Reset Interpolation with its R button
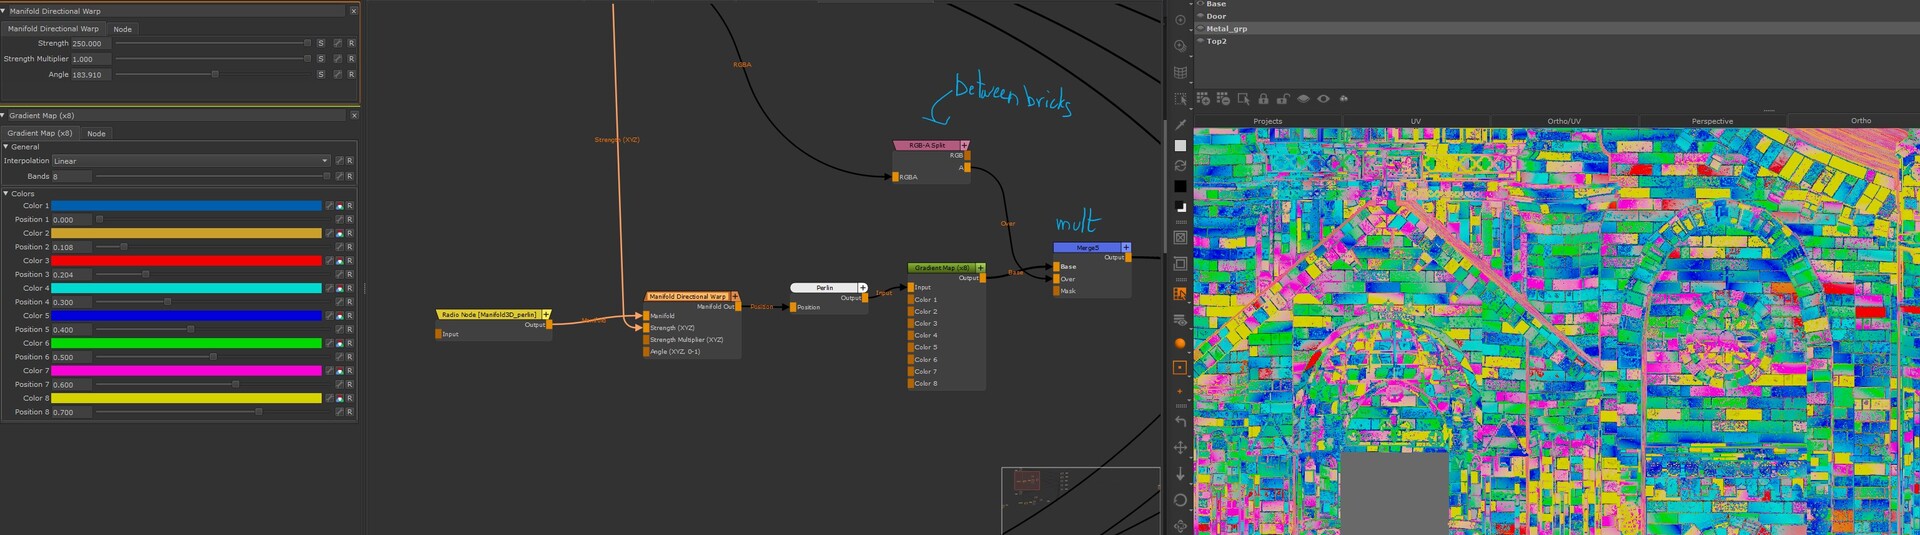The image size is (1920, 535). tap(350, 161)
